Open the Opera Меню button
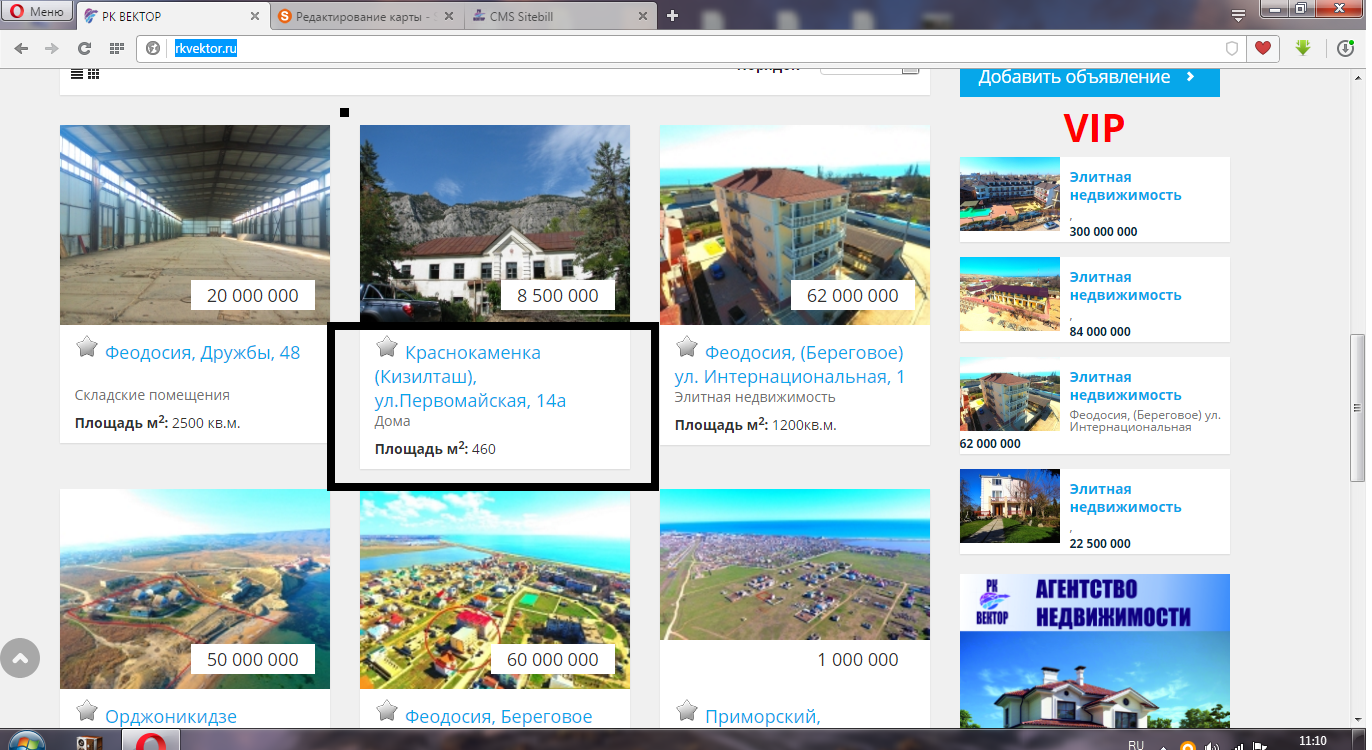The height and width of the screenshot is (750, 1372). pyautogui.click(x=39, y=13)
